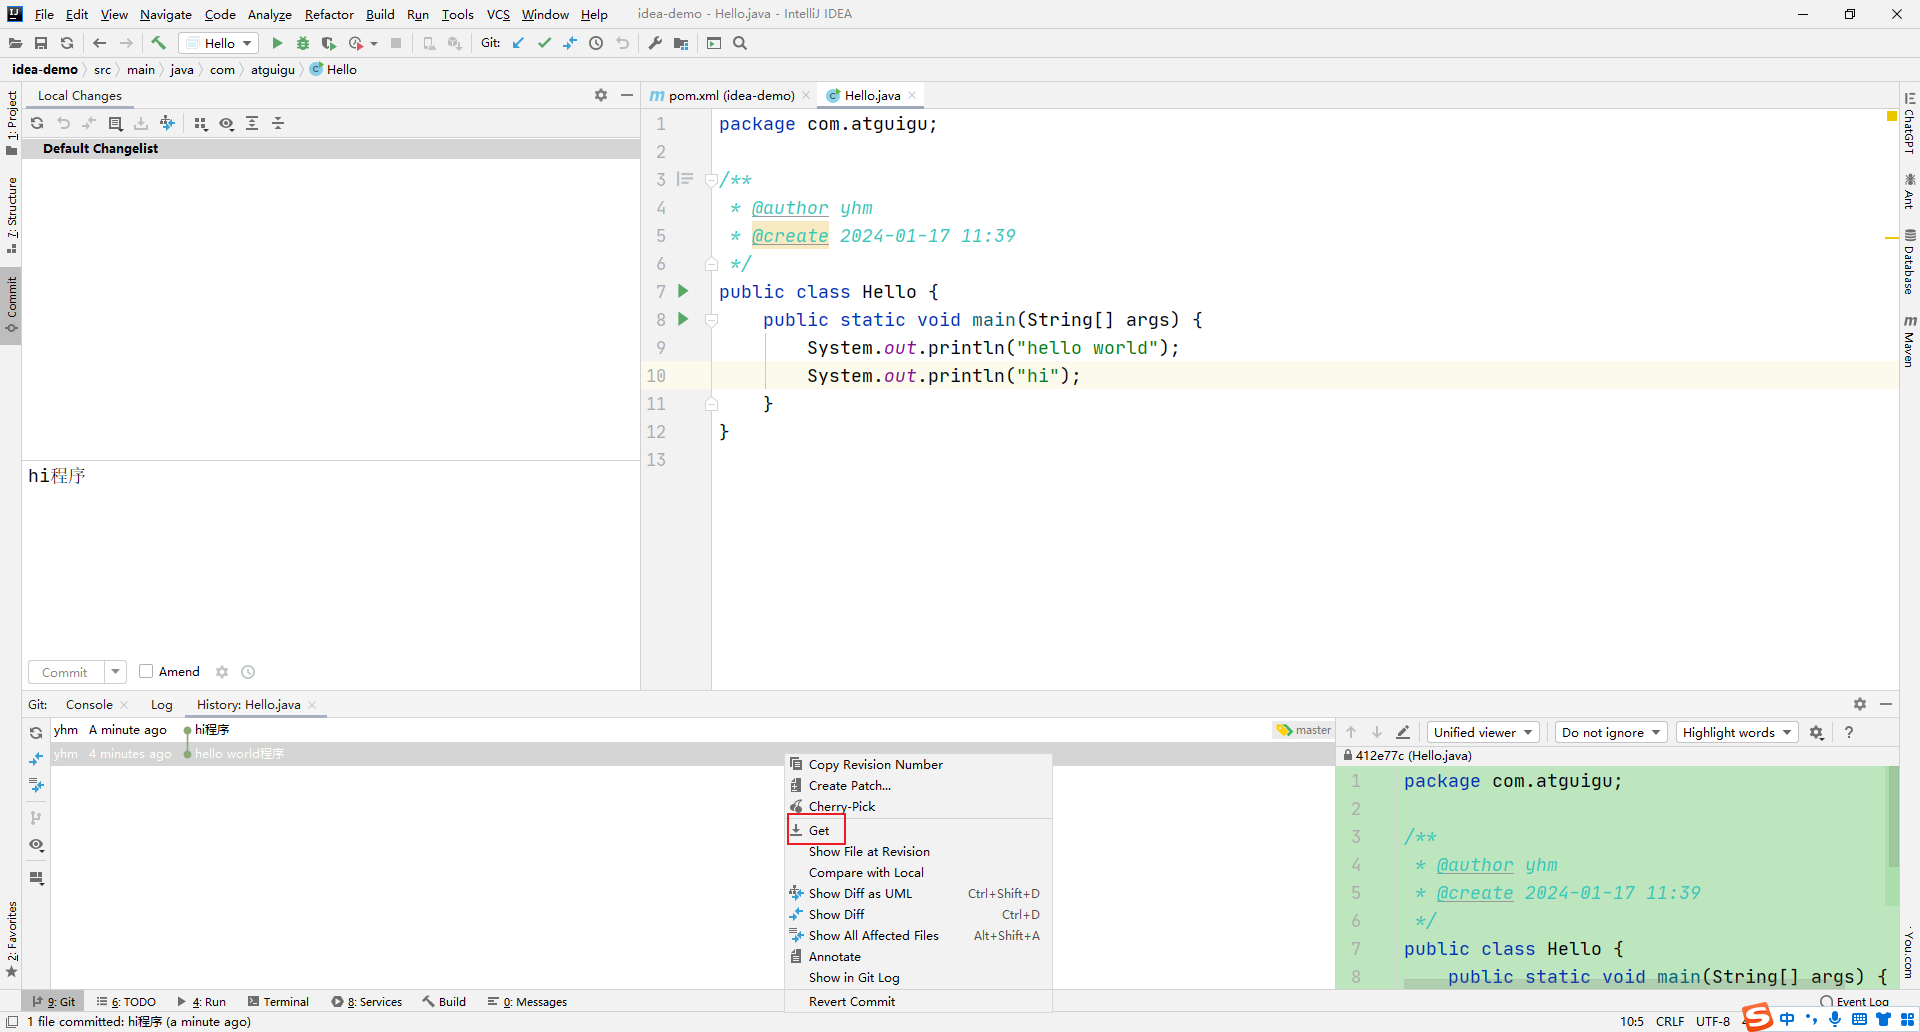1920x1032 pixels.
Task: Expand the Highlight words dropdown
Action: [1736, 732]
